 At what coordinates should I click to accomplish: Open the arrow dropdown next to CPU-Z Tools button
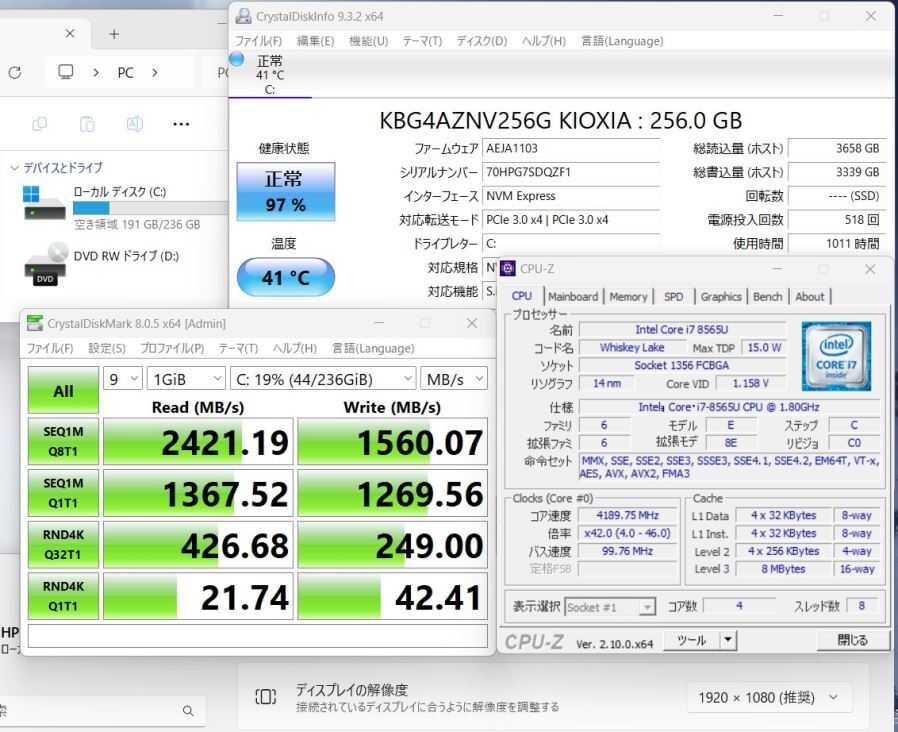pos(728,640)
